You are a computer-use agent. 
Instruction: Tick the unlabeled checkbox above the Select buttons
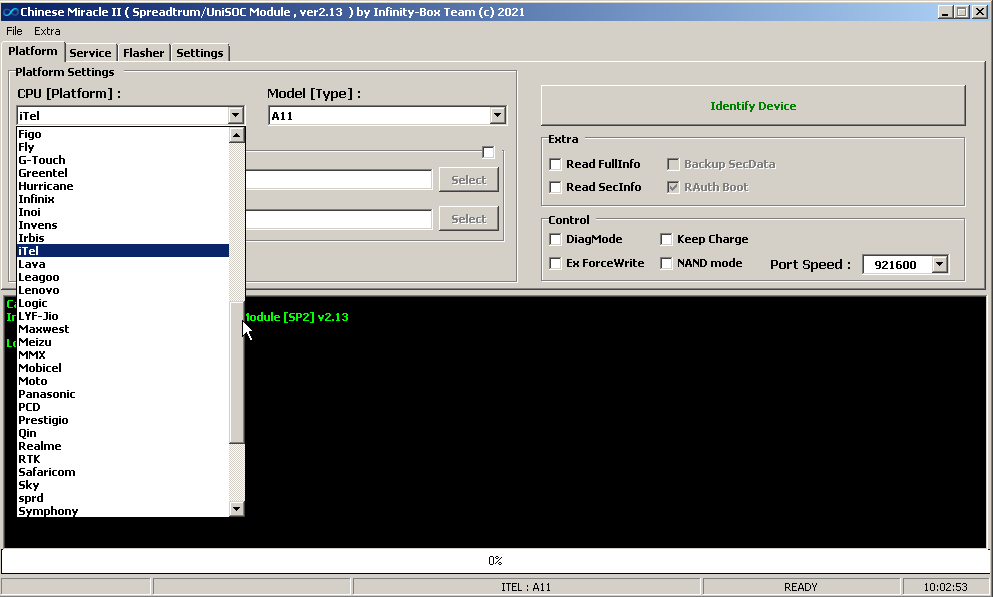(488, 152)
